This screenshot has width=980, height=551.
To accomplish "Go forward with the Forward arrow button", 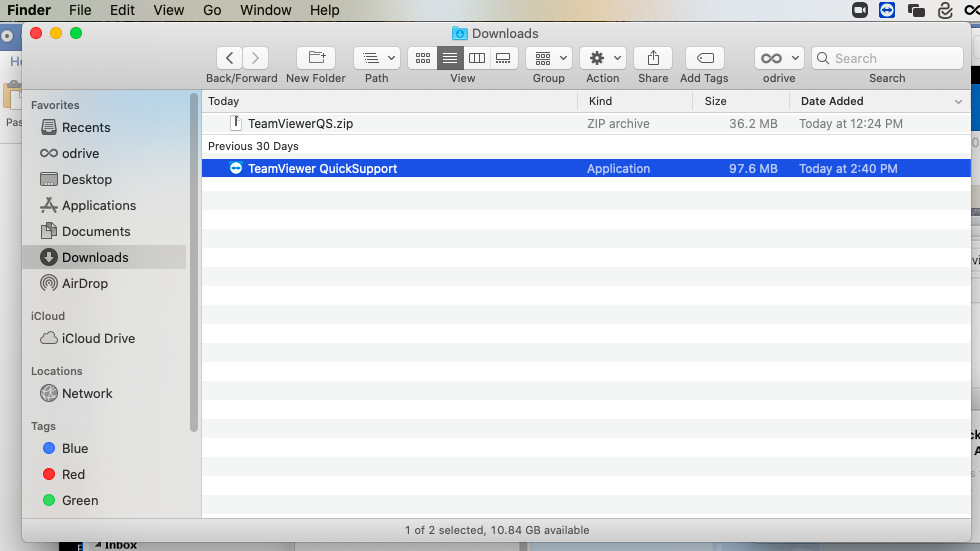I will [x=255, y=58].
